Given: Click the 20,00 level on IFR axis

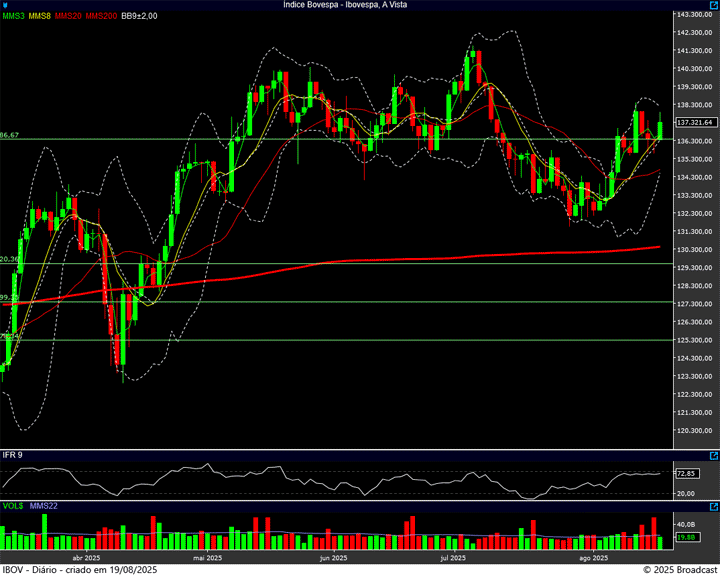Looking at the screenshot, I should point(687,494).
